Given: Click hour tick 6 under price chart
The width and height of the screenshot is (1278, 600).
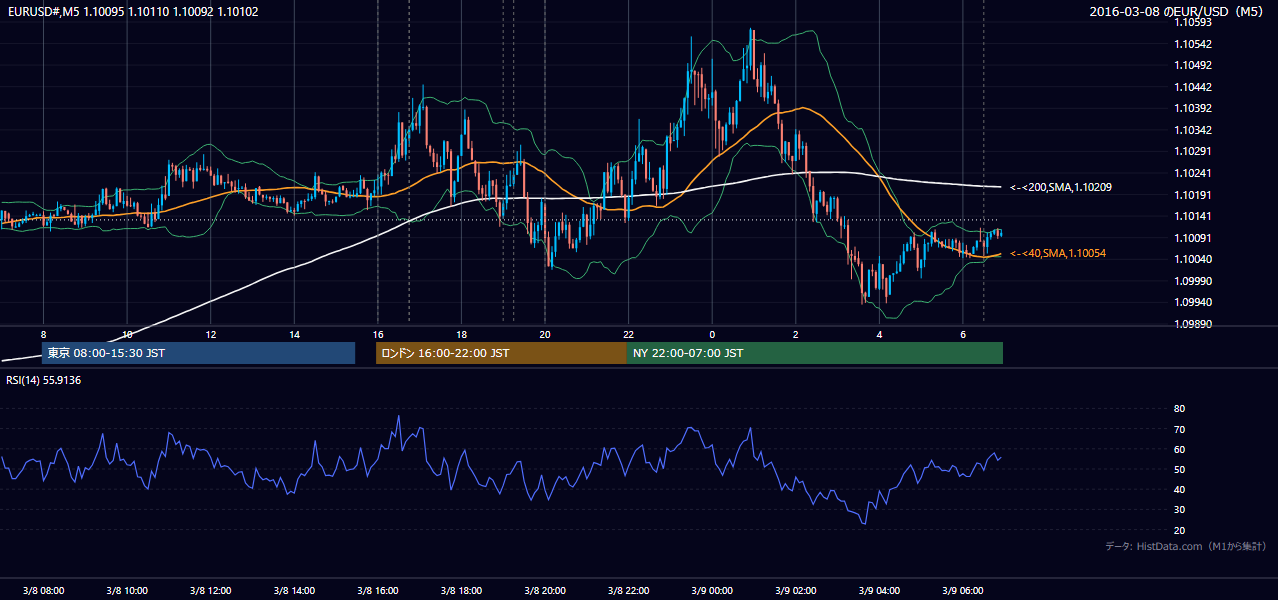Looking at the screenshot, I should 963,334.
